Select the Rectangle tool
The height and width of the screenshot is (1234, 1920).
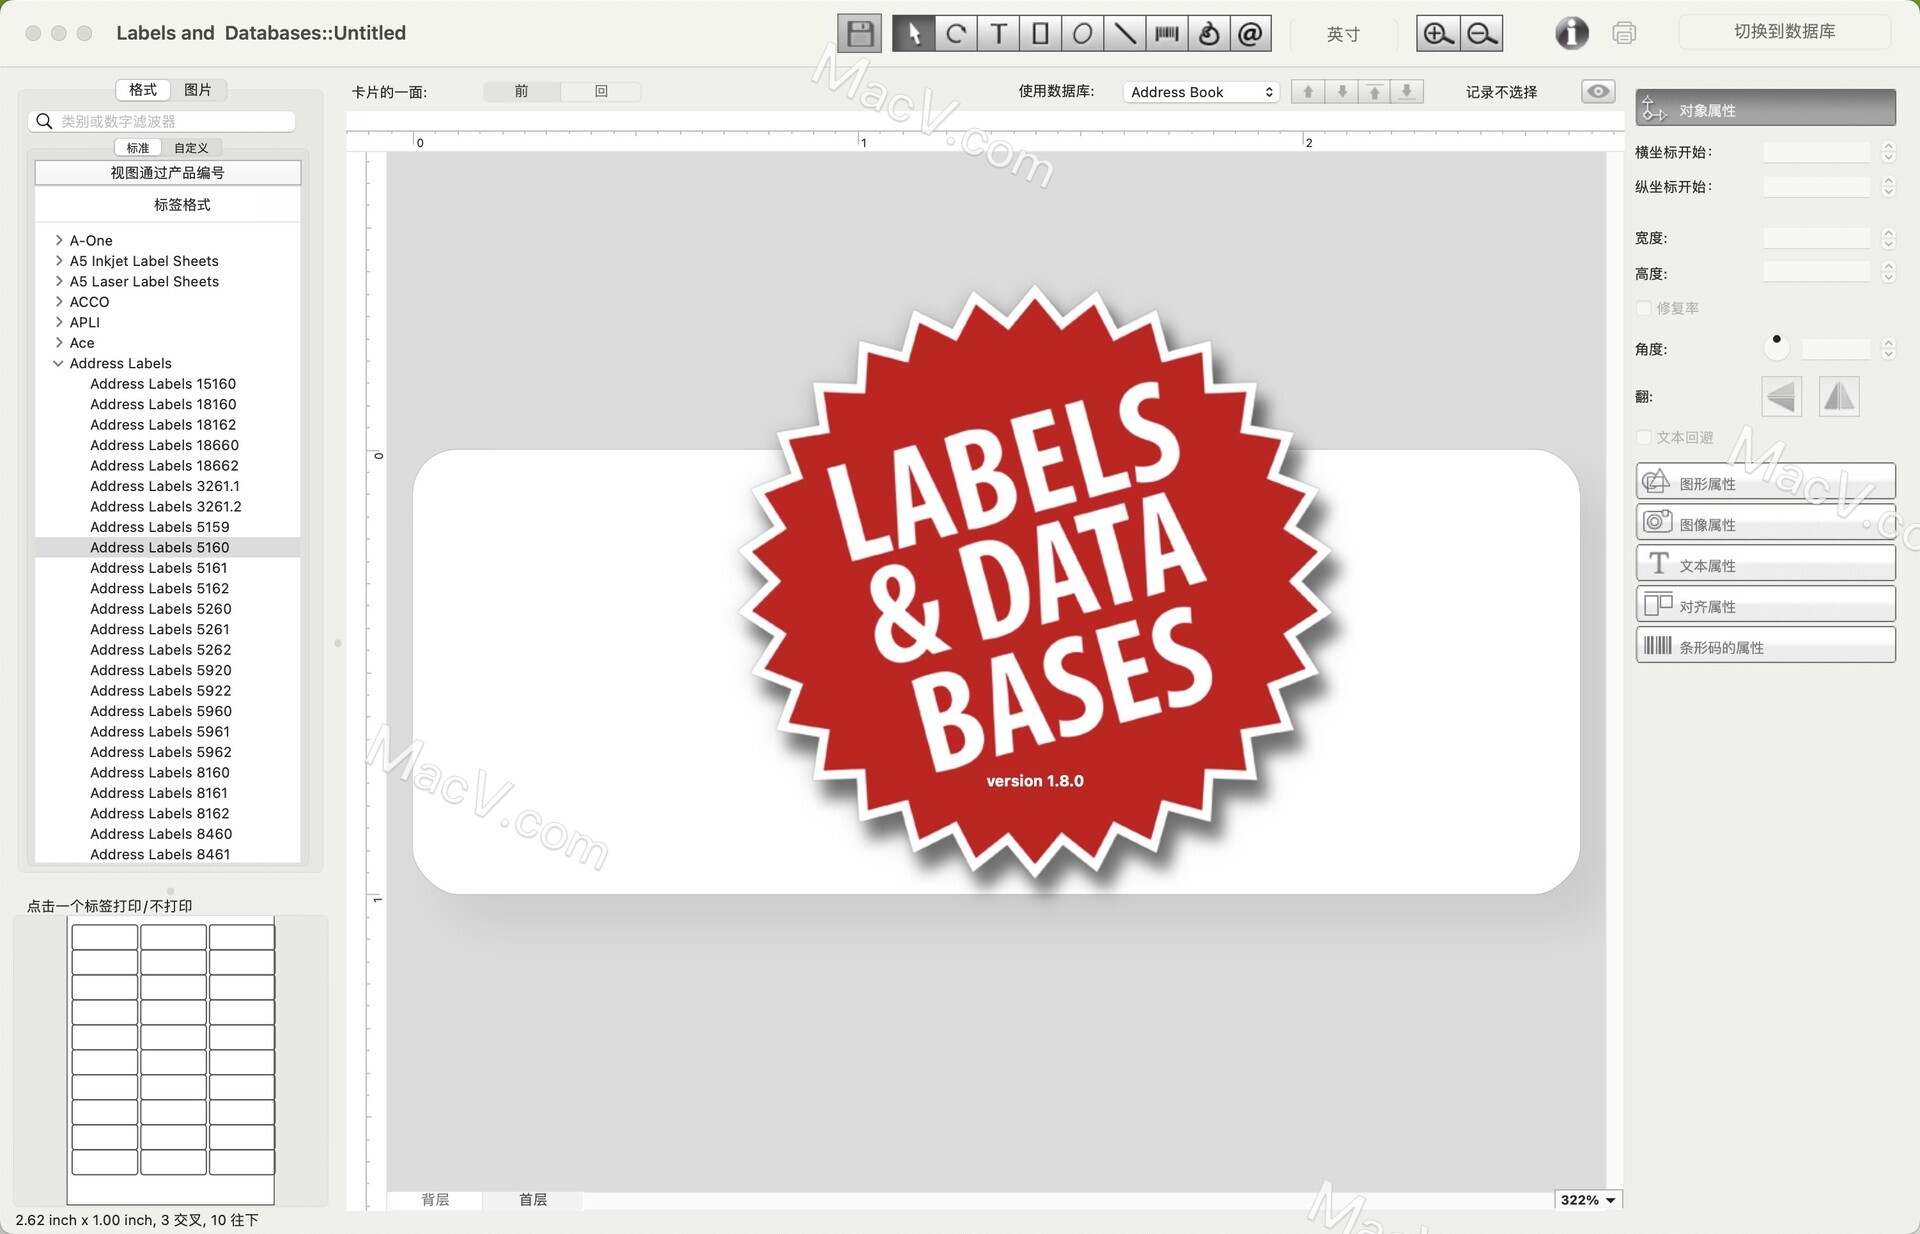tap(1039, 33)
